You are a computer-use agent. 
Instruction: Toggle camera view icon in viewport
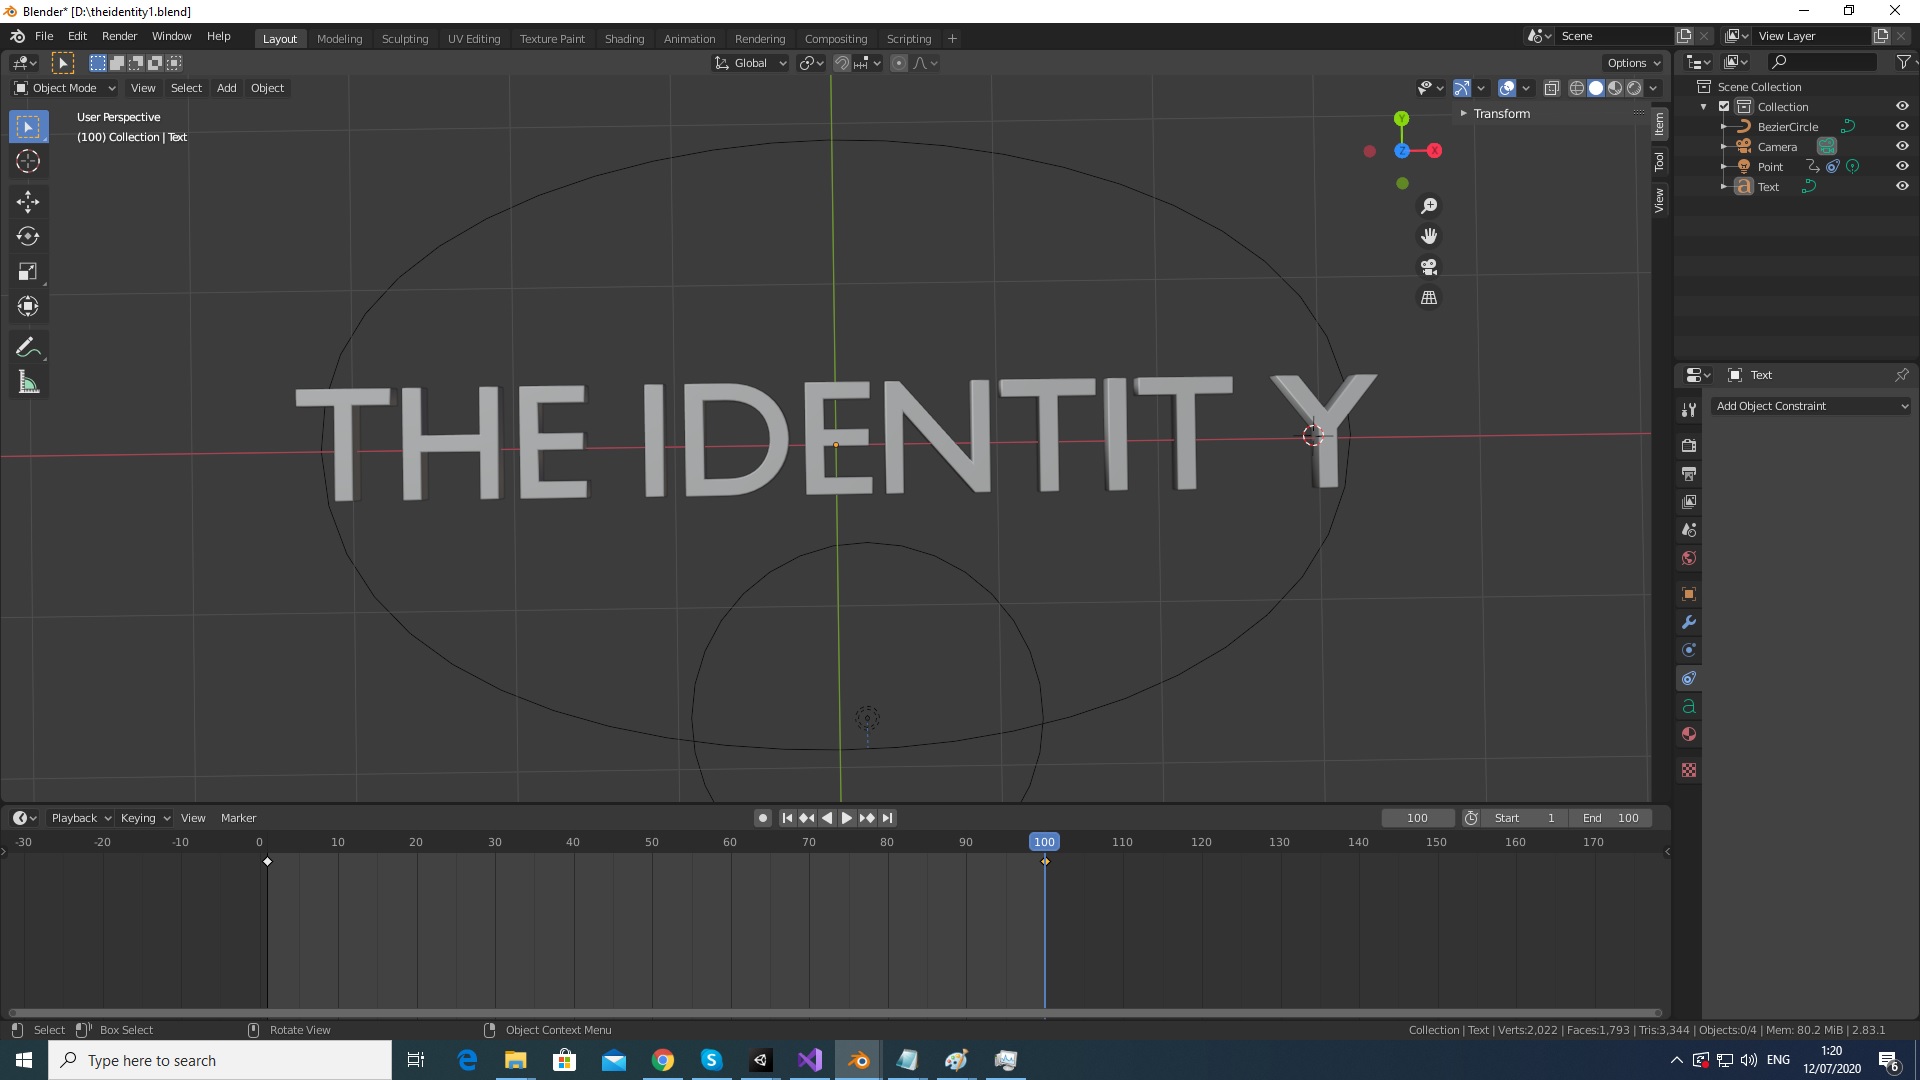pos(1429,267)
